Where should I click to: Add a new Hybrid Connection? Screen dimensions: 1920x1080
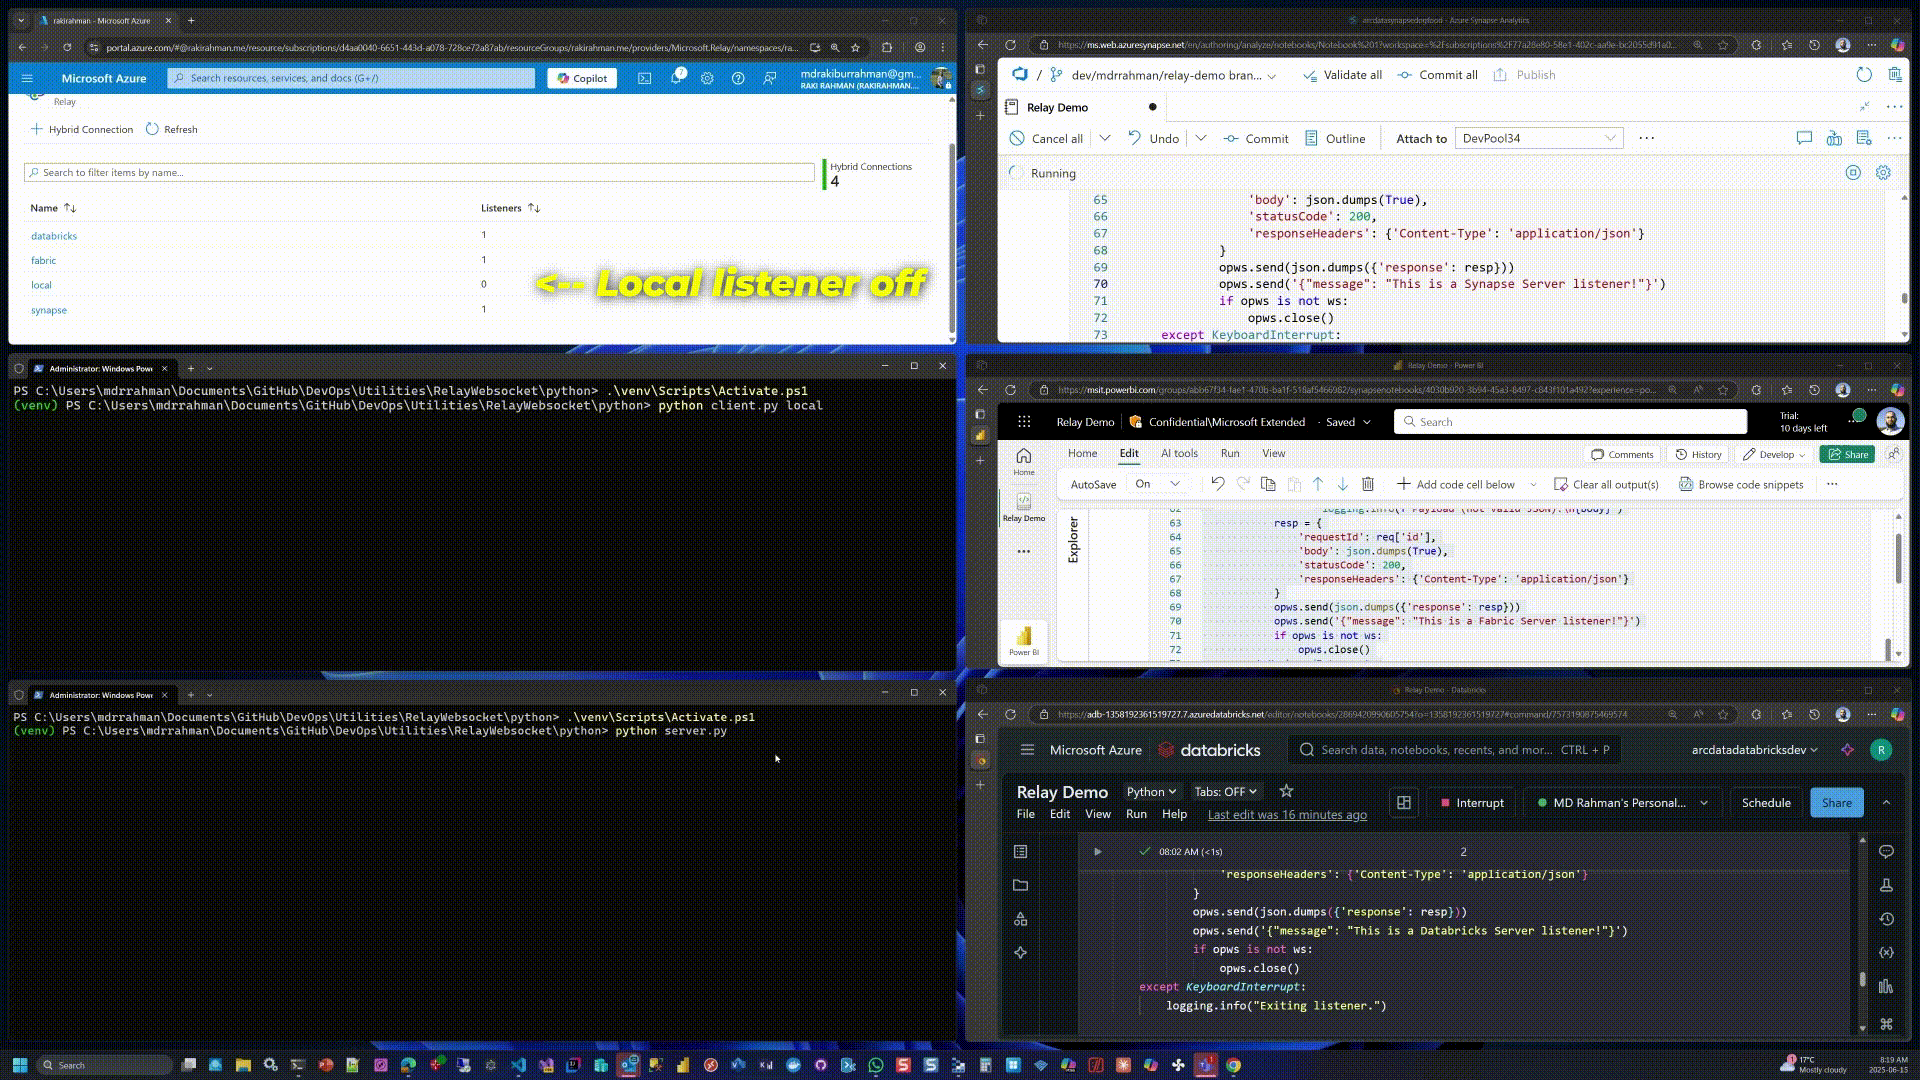click(81, 129)
